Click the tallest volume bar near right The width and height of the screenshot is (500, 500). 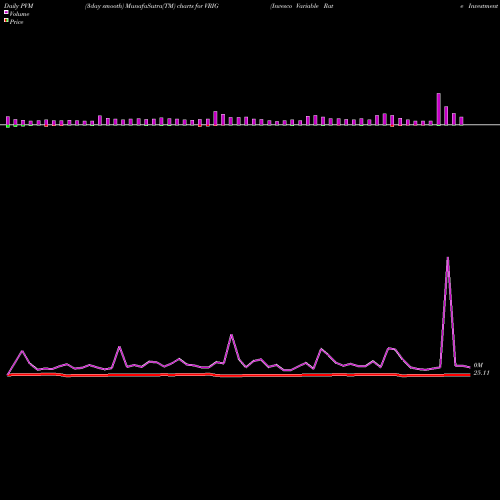439,109
